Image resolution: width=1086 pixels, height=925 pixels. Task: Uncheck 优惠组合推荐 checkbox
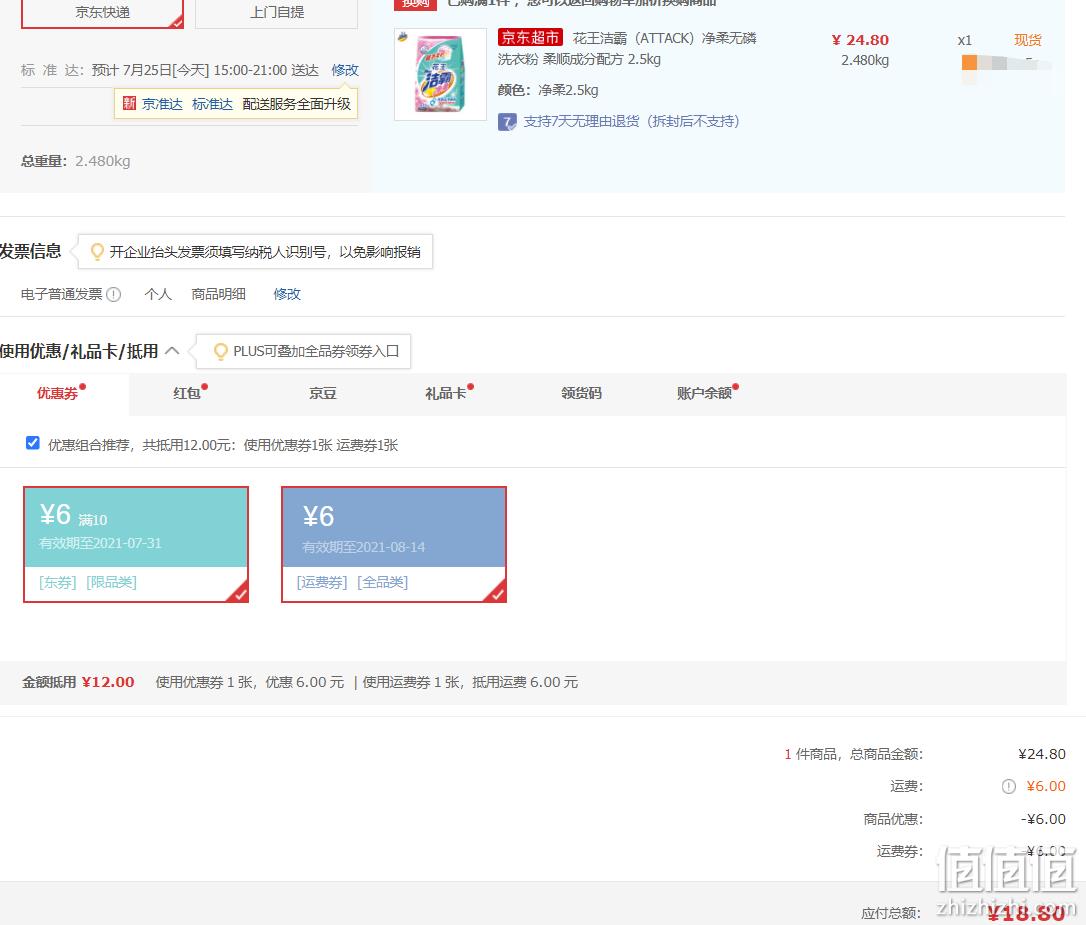pyautogui.click(x=33, y=443)
